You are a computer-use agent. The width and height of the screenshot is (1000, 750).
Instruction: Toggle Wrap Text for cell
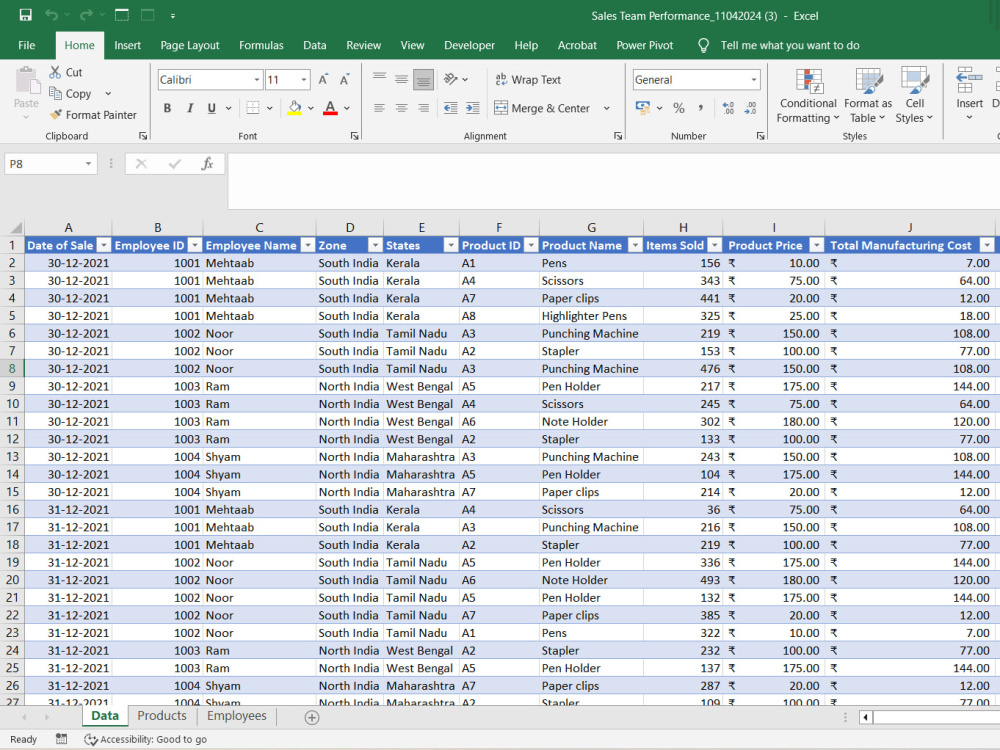[528, 80]
